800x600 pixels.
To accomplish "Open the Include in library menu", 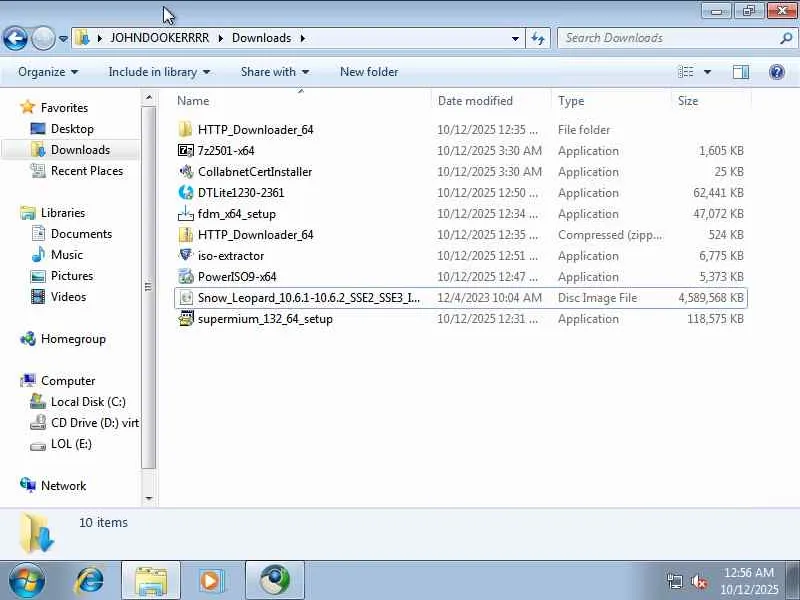I will coord(159,72).
